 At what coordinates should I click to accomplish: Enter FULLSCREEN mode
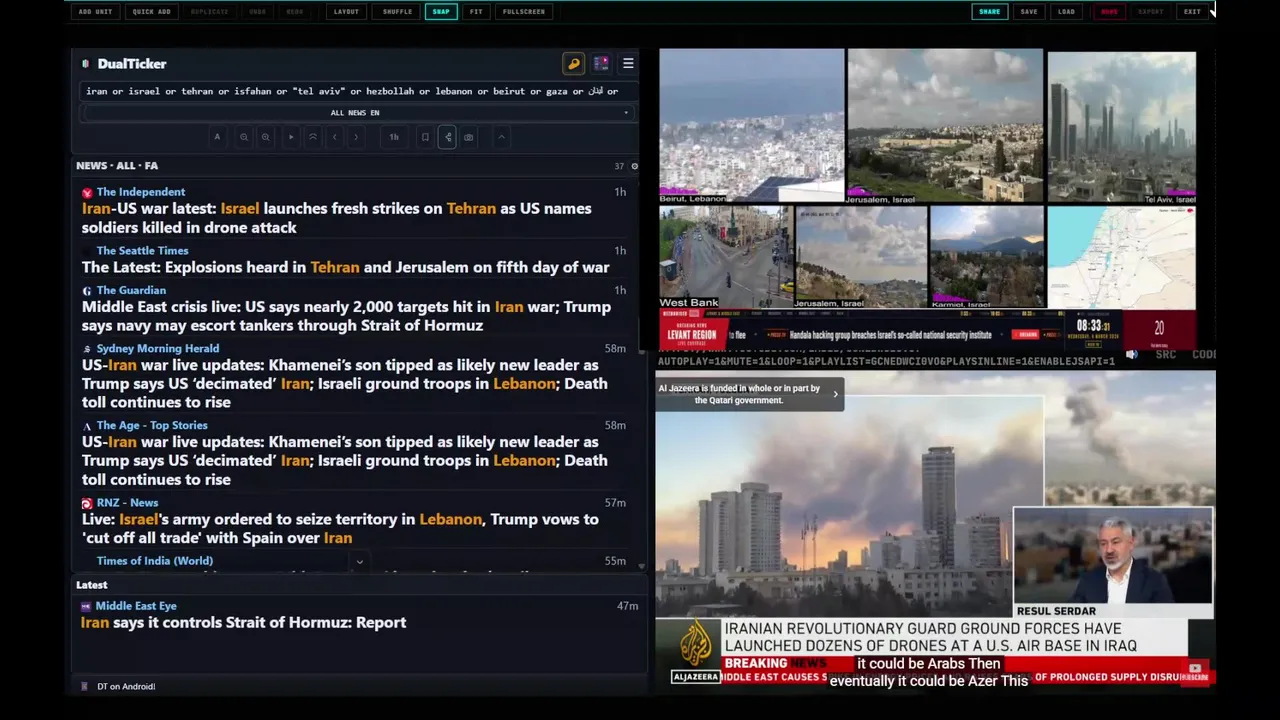[524, 12]
